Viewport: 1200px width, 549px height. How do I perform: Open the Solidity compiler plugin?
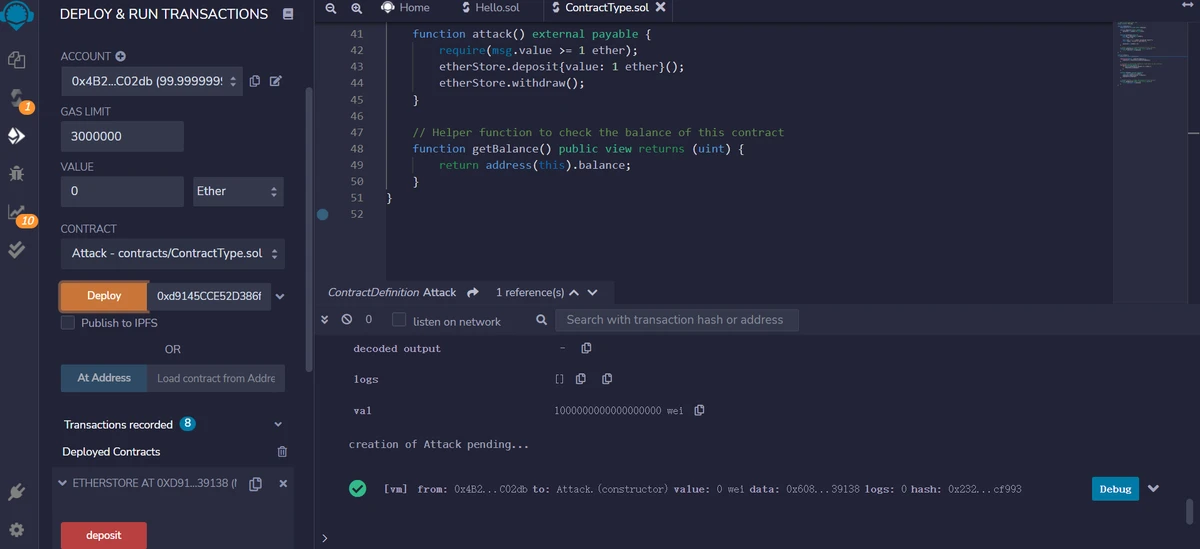16,98
